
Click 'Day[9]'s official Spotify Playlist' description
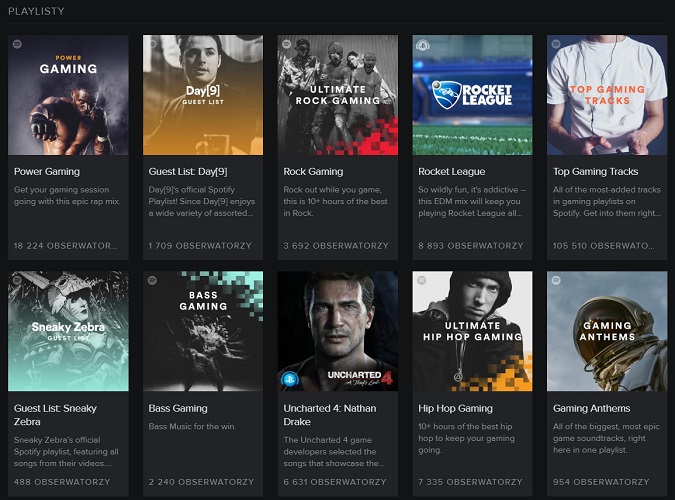click(201, 201)
